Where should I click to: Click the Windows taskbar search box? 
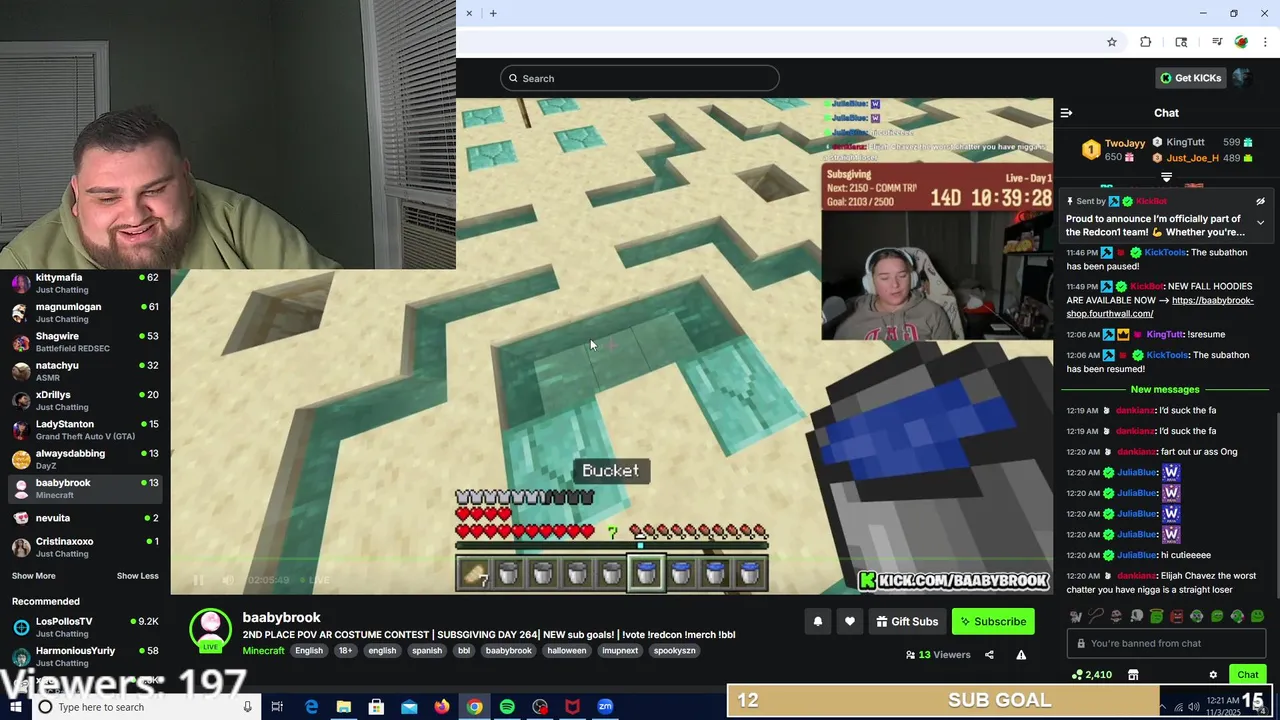145,707
